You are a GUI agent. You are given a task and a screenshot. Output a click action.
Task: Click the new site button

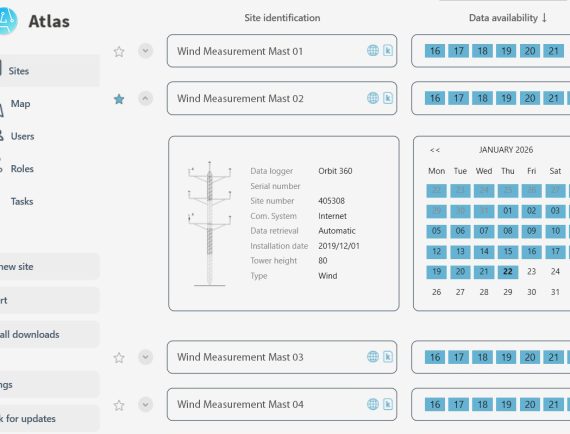click(x=49, y=266)
